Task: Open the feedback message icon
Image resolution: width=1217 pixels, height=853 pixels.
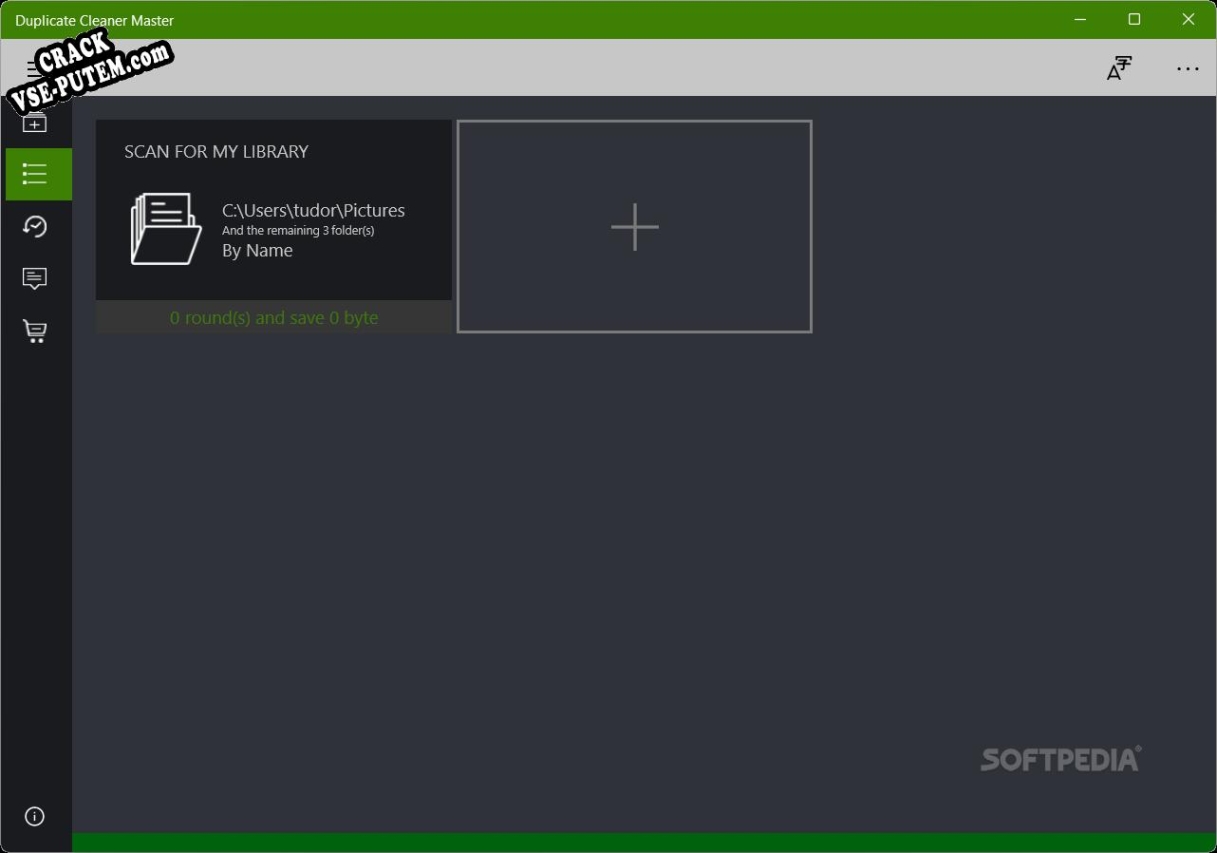Action: click(35, 279)
